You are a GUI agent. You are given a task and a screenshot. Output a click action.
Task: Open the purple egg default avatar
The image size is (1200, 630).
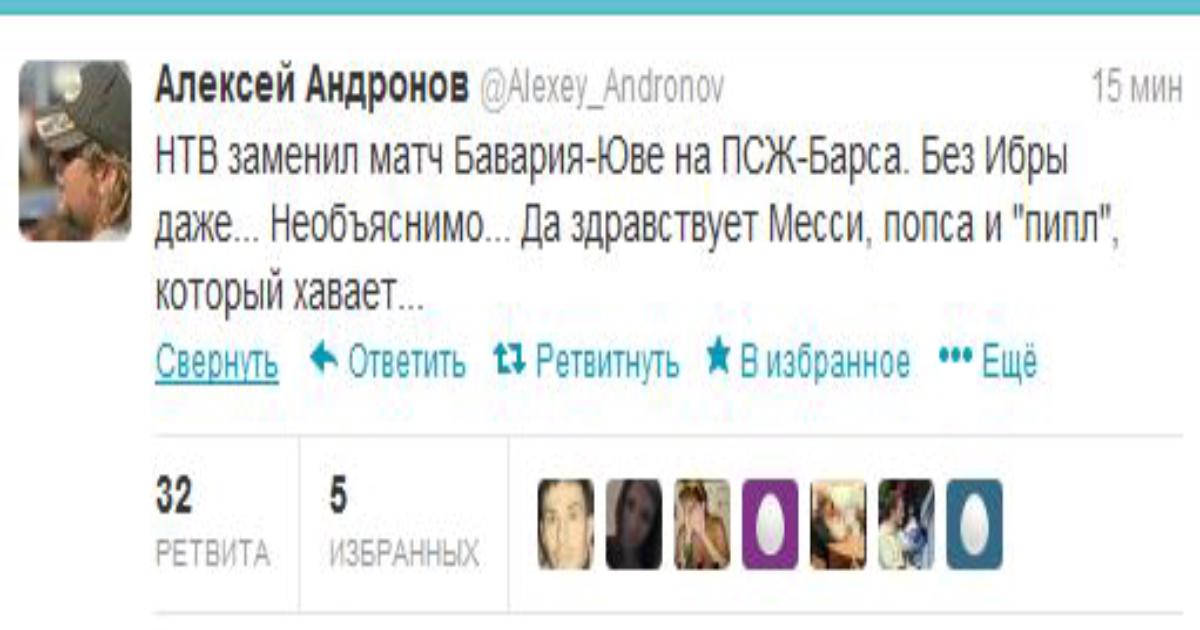click(x=770, y=523)
